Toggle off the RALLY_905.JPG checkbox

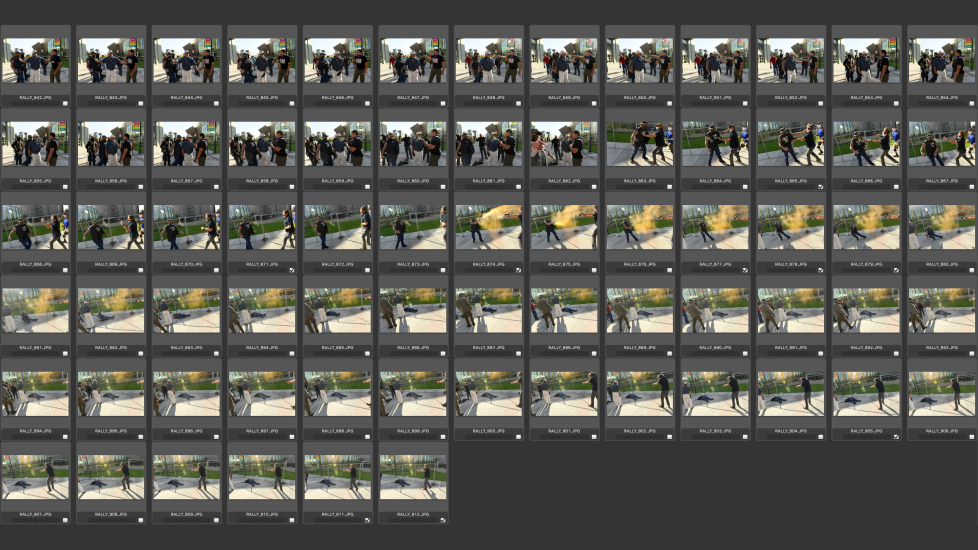pyautogui.click(x=896, y=437)
